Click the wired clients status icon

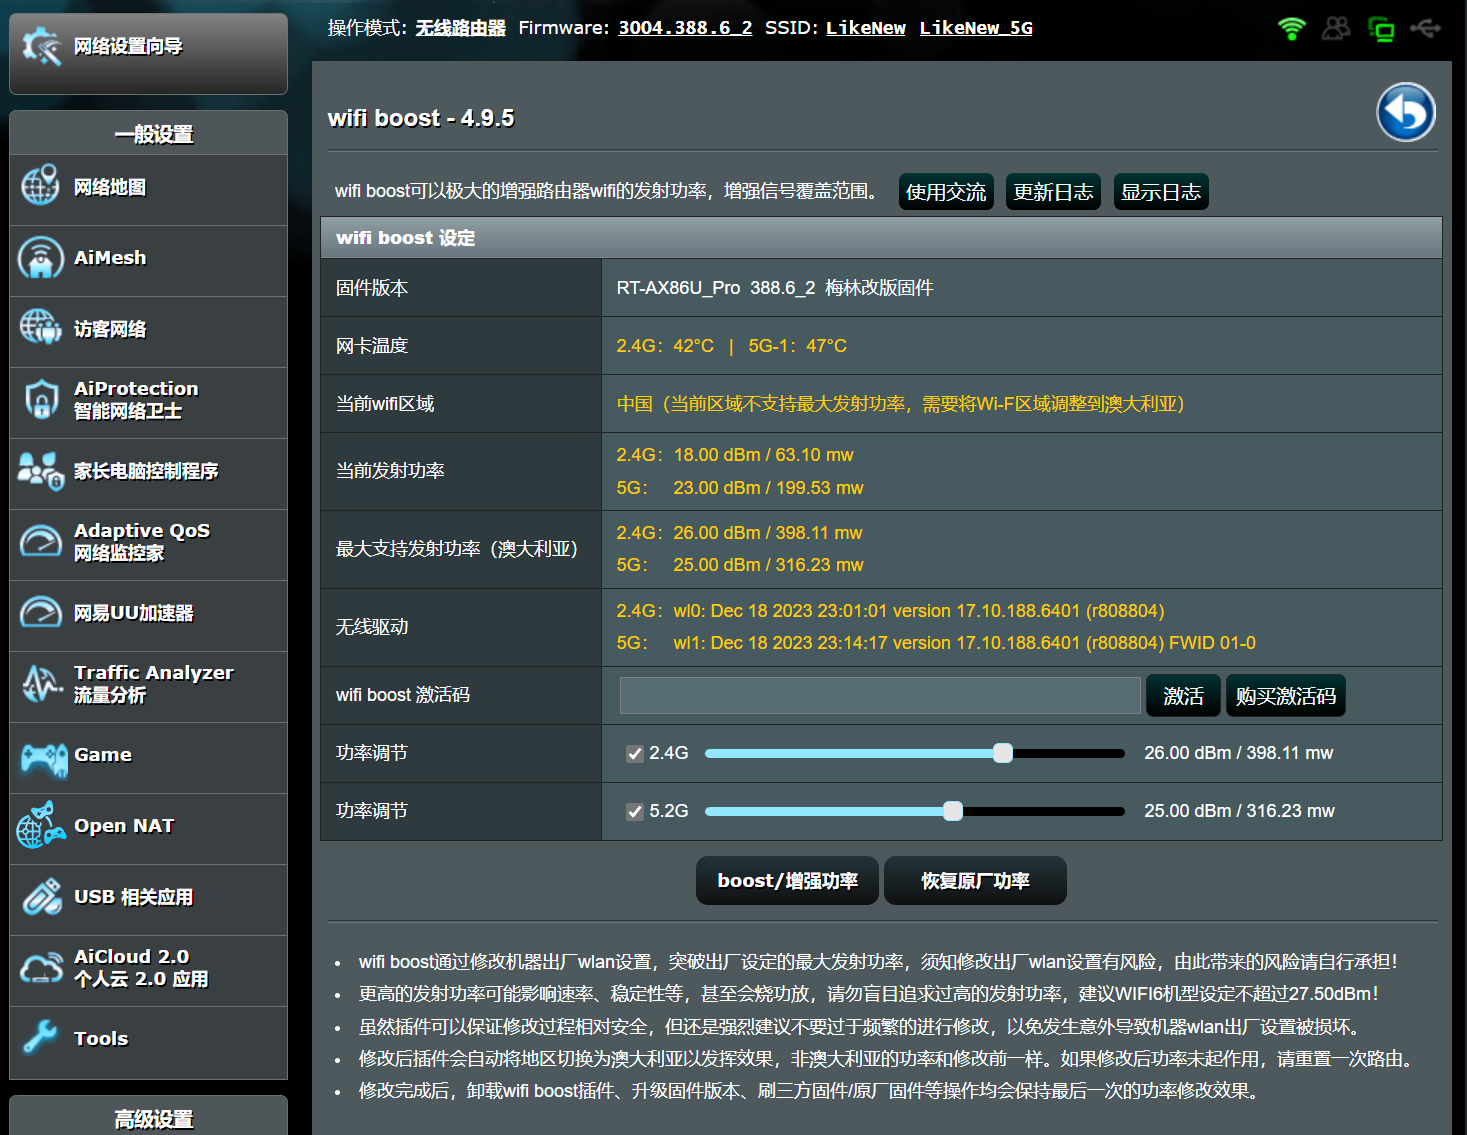coord(1381,29)
